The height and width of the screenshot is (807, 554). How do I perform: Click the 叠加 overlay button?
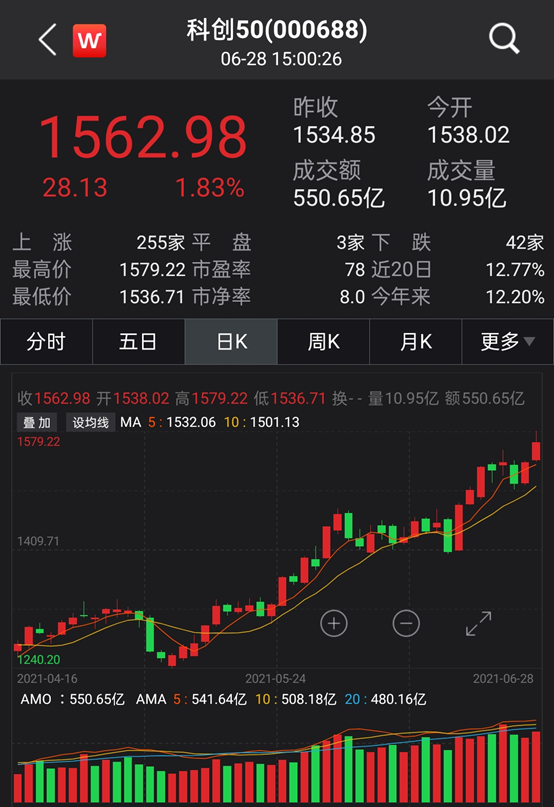(x=37, y=423)
